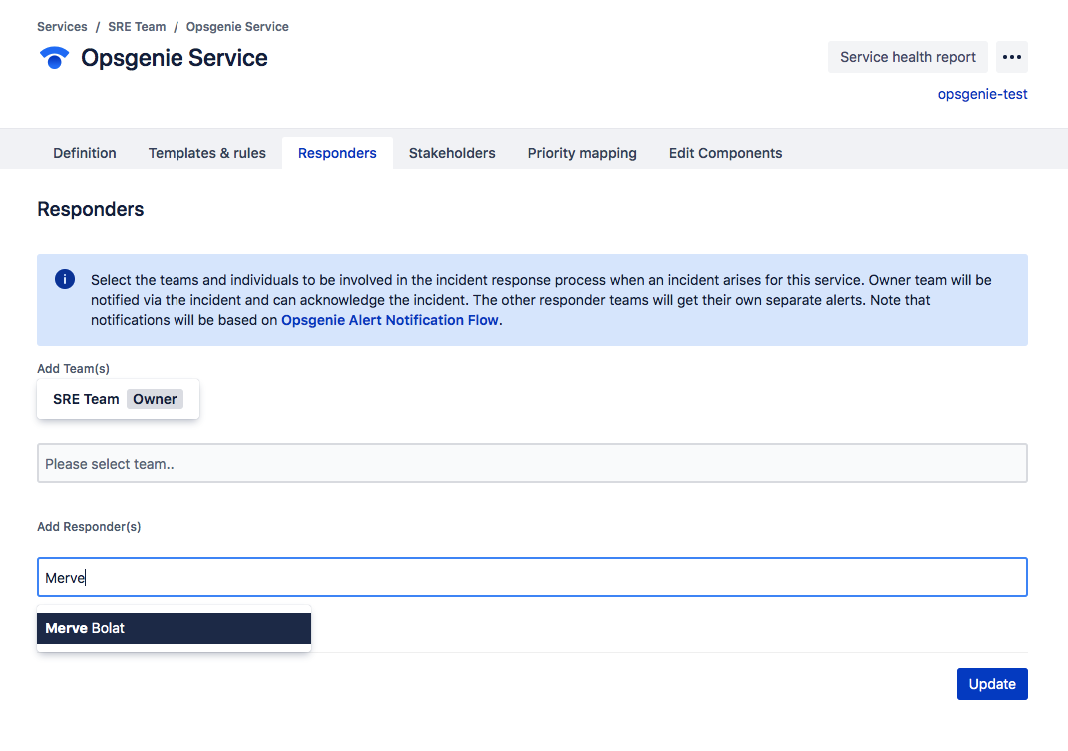
Task: Click the SRE Team Owner chip
Action: [118, 399]
